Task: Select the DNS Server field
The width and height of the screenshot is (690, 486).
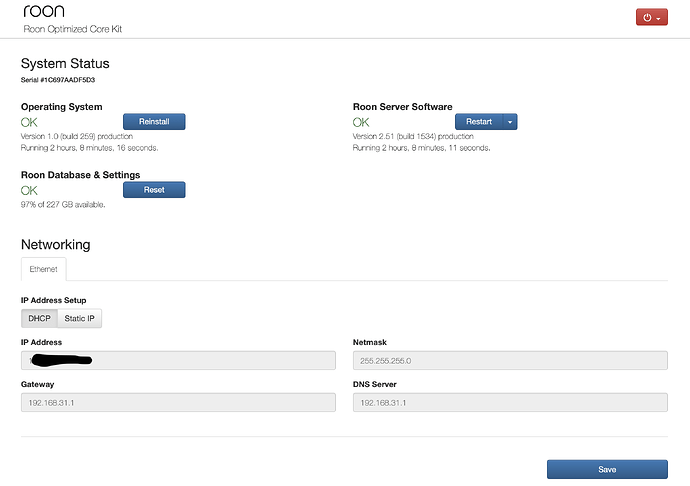Action: (x=510, y=402)
